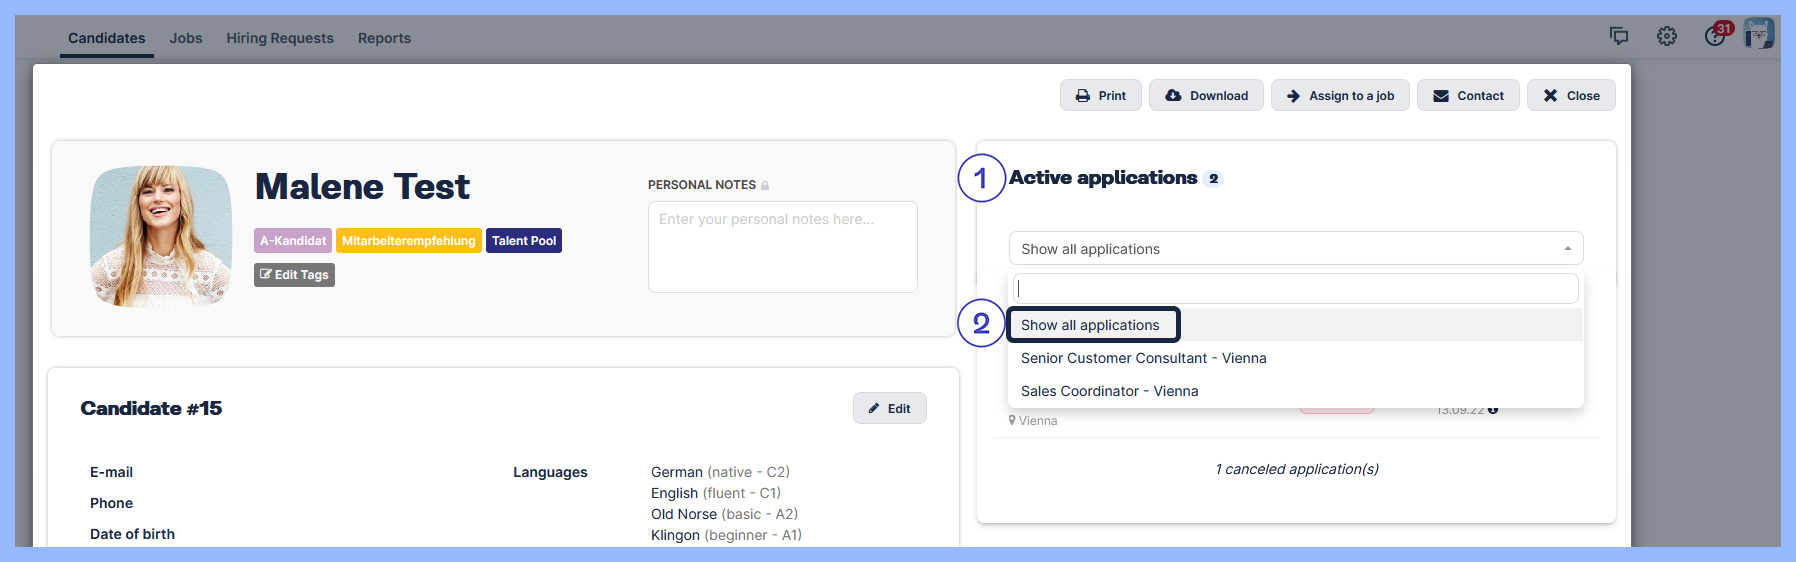Contact the candidate

point(1468,96)
